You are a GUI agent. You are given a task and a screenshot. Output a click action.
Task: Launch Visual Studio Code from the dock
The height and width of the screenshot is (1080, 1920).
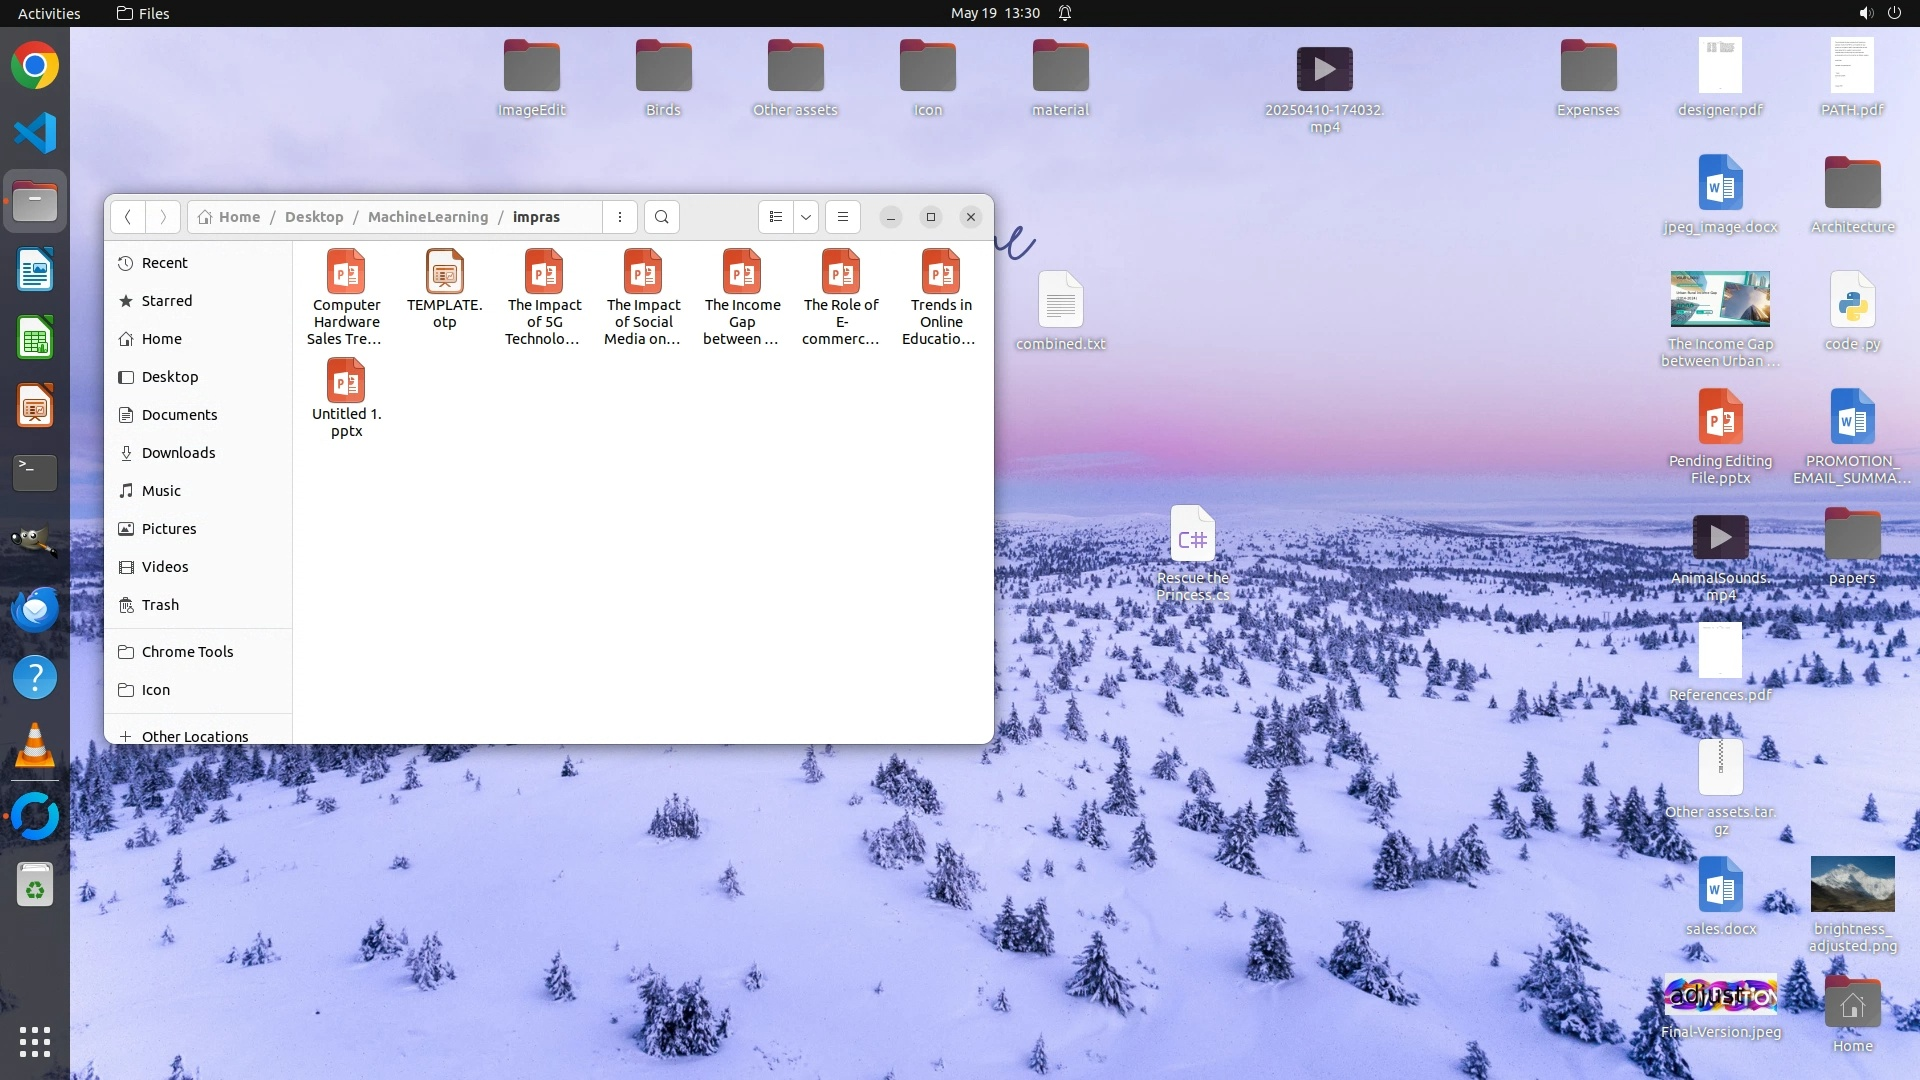[x=35, y=133]
